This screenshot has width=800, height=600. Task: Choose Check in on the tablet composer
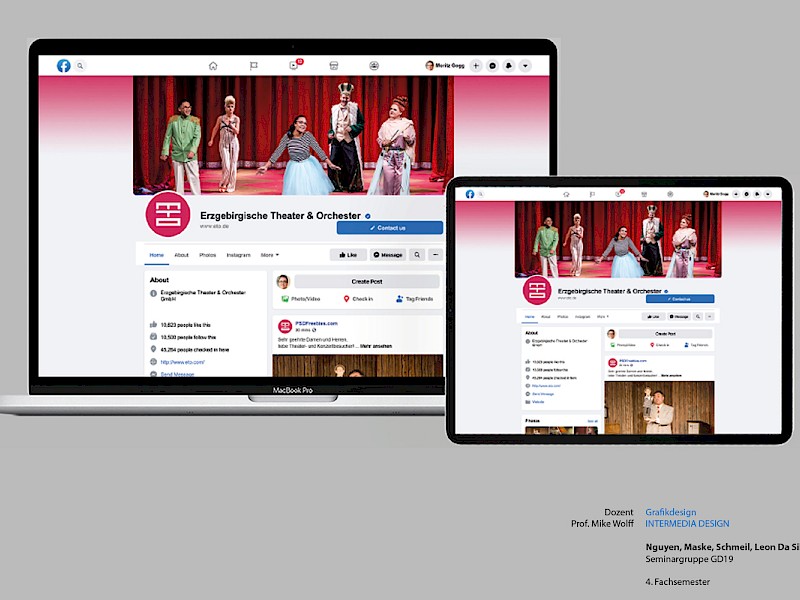pyautogui.click(x=660, y=345)
